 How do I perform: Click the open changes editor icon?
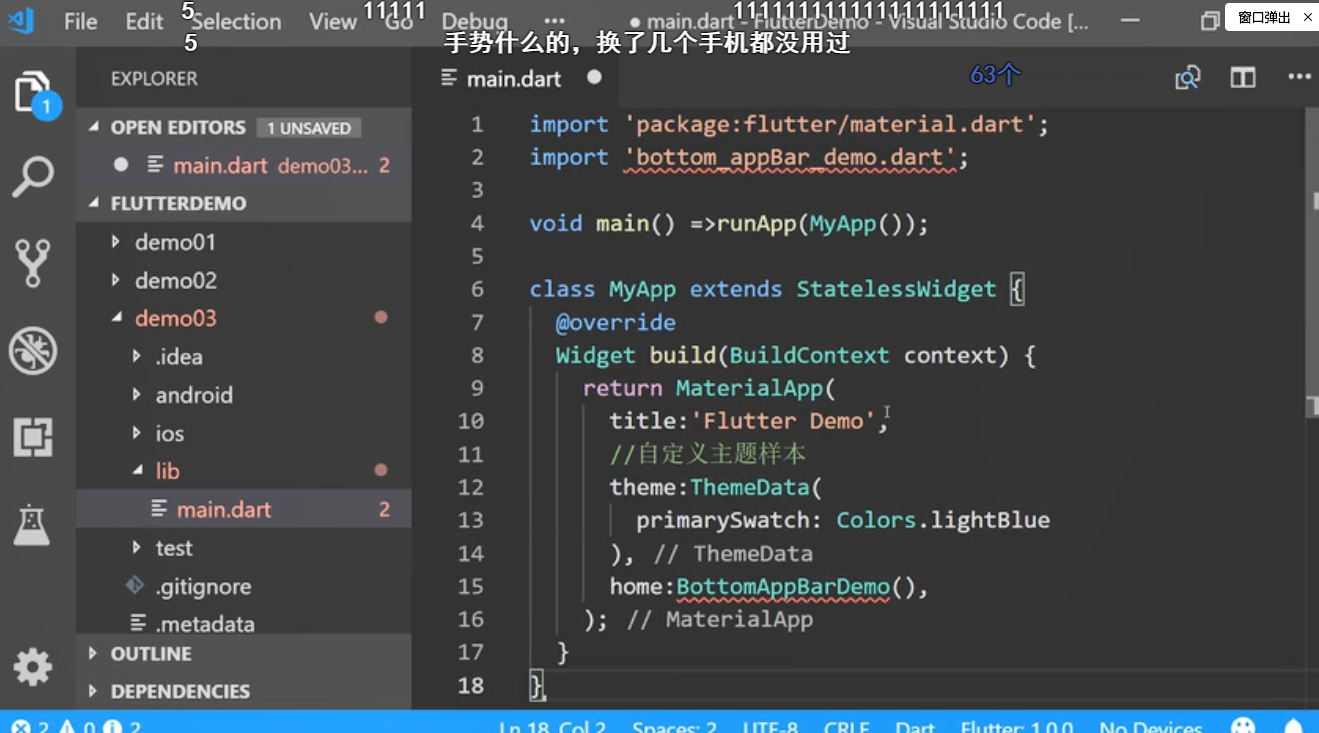(x=1187, y=78)
